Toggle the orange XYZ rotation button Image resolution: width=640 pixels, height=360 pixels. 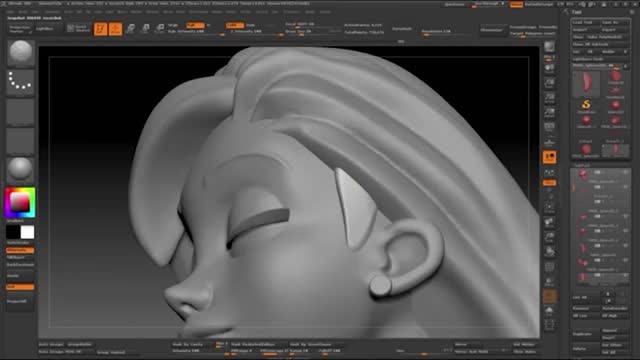click(x=549, y=183)
